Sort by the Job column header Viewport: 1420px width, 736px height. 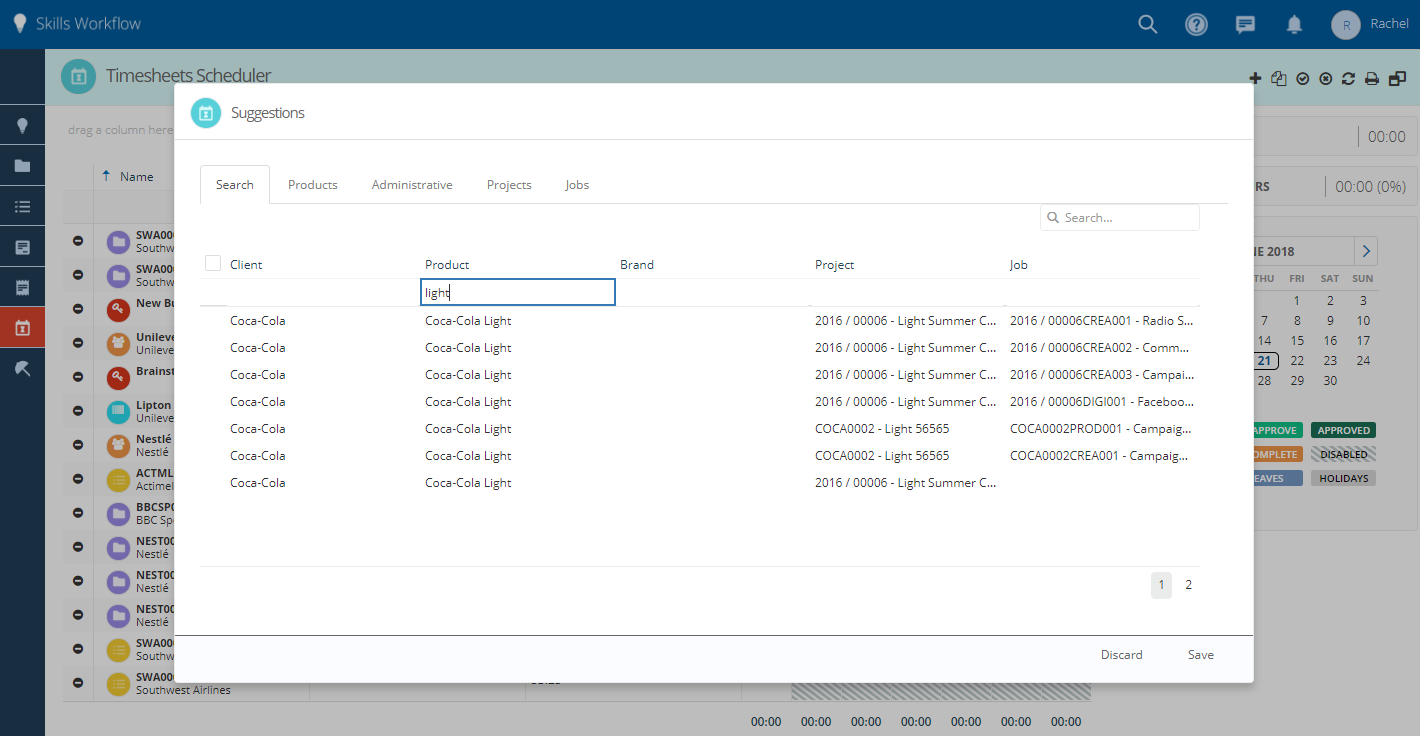[x=1018, y=265]
